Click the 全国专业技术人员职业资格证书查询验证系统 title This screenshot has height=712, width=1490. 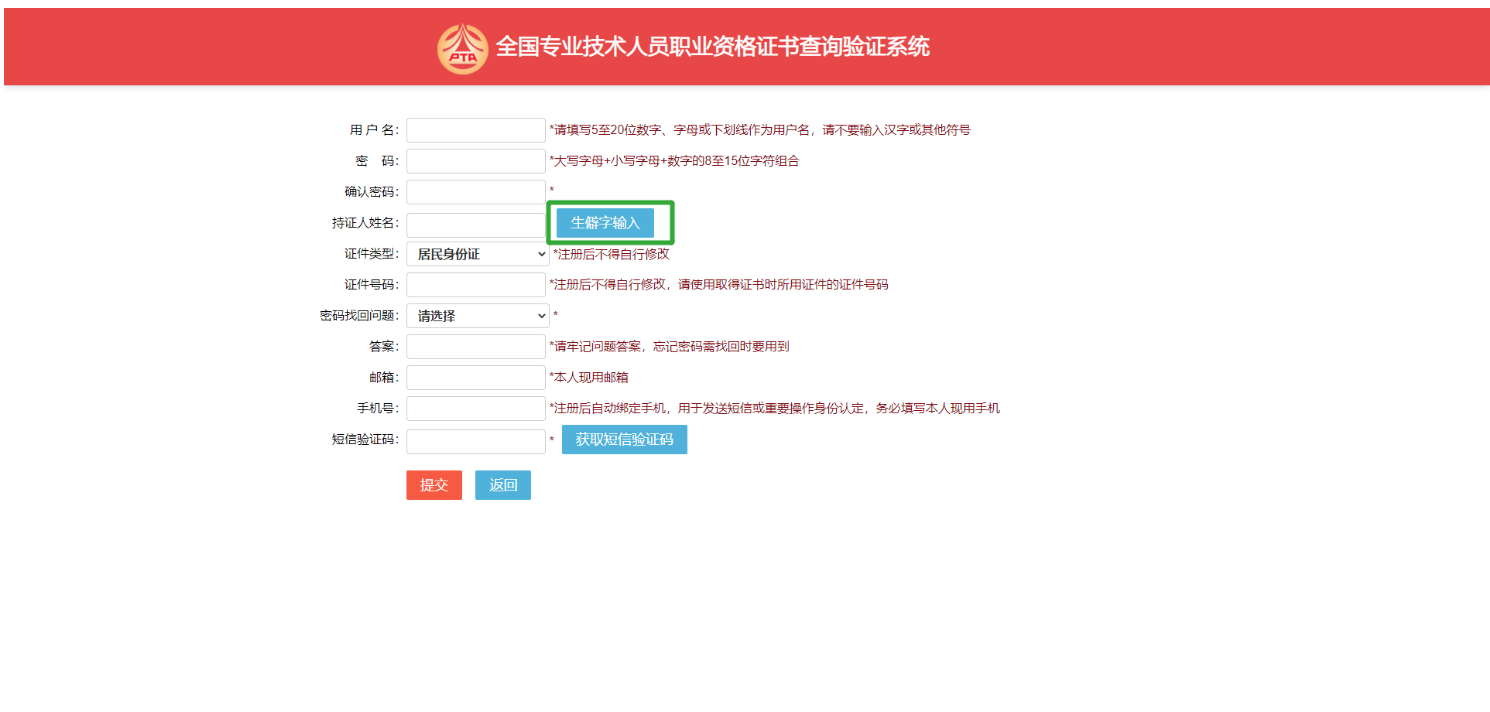(x=713, y=47)
